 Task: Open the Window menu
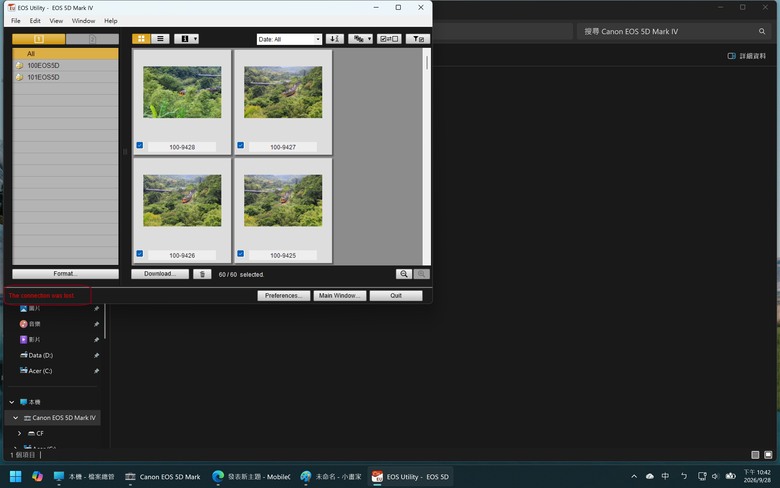[x=83, y=21]
